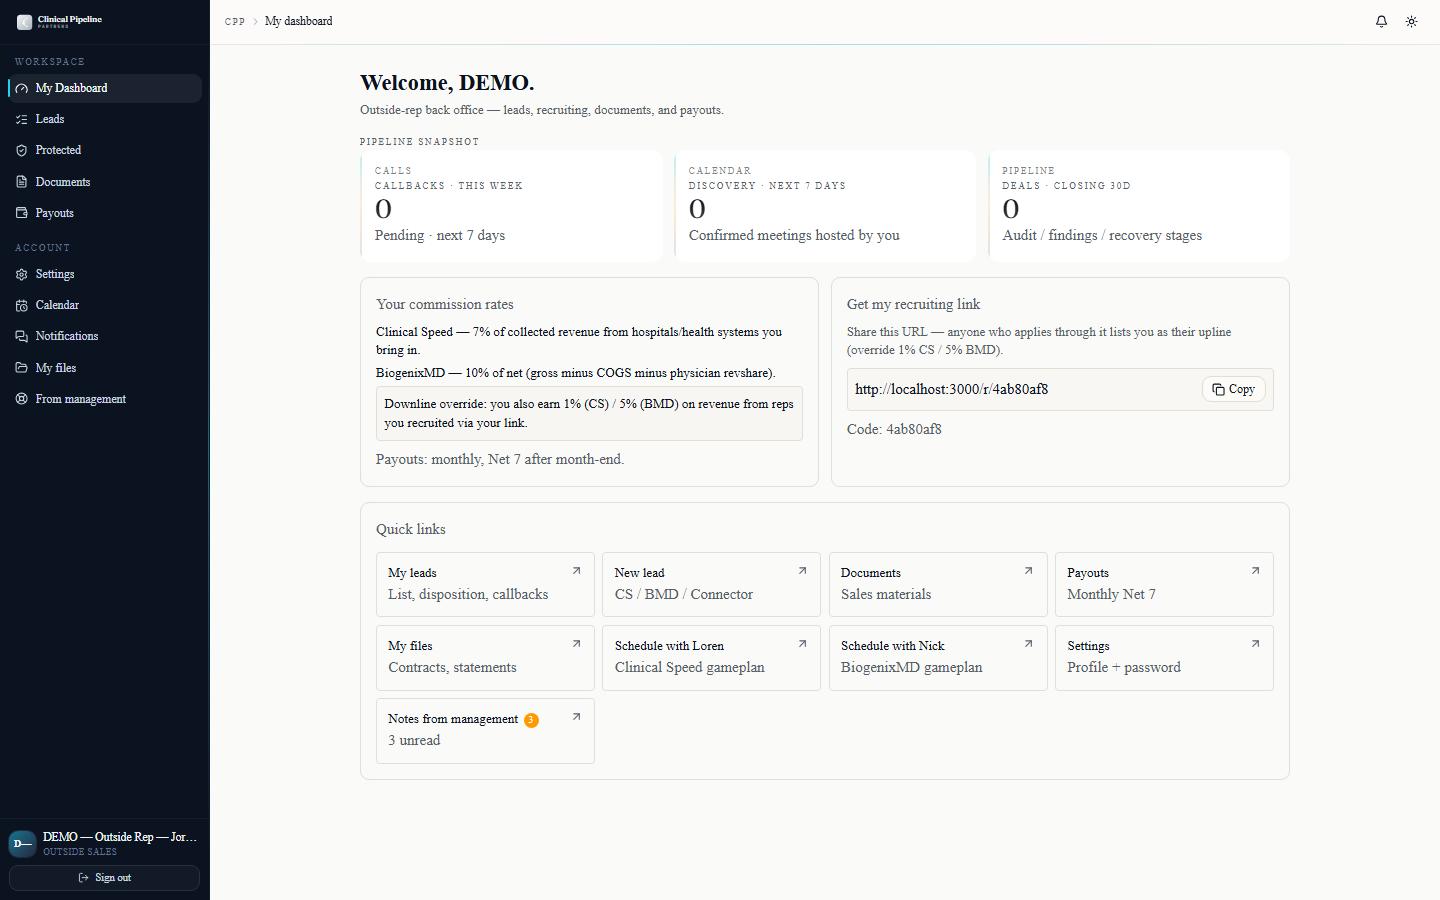Open the Callbacks this week snapshot card
The image size is (1440, 900).
tap(511, 206)
